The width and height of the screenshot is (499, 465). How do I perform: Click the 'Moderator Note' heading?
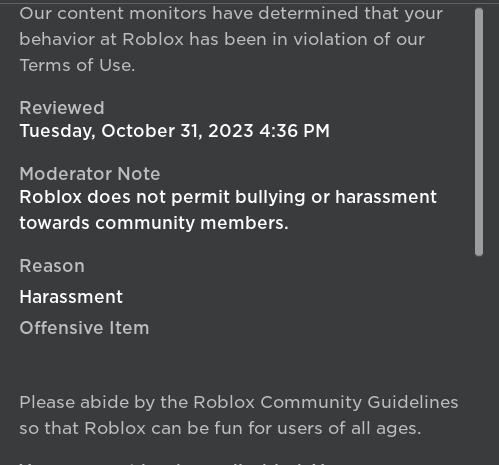click(x=90, y=174)
